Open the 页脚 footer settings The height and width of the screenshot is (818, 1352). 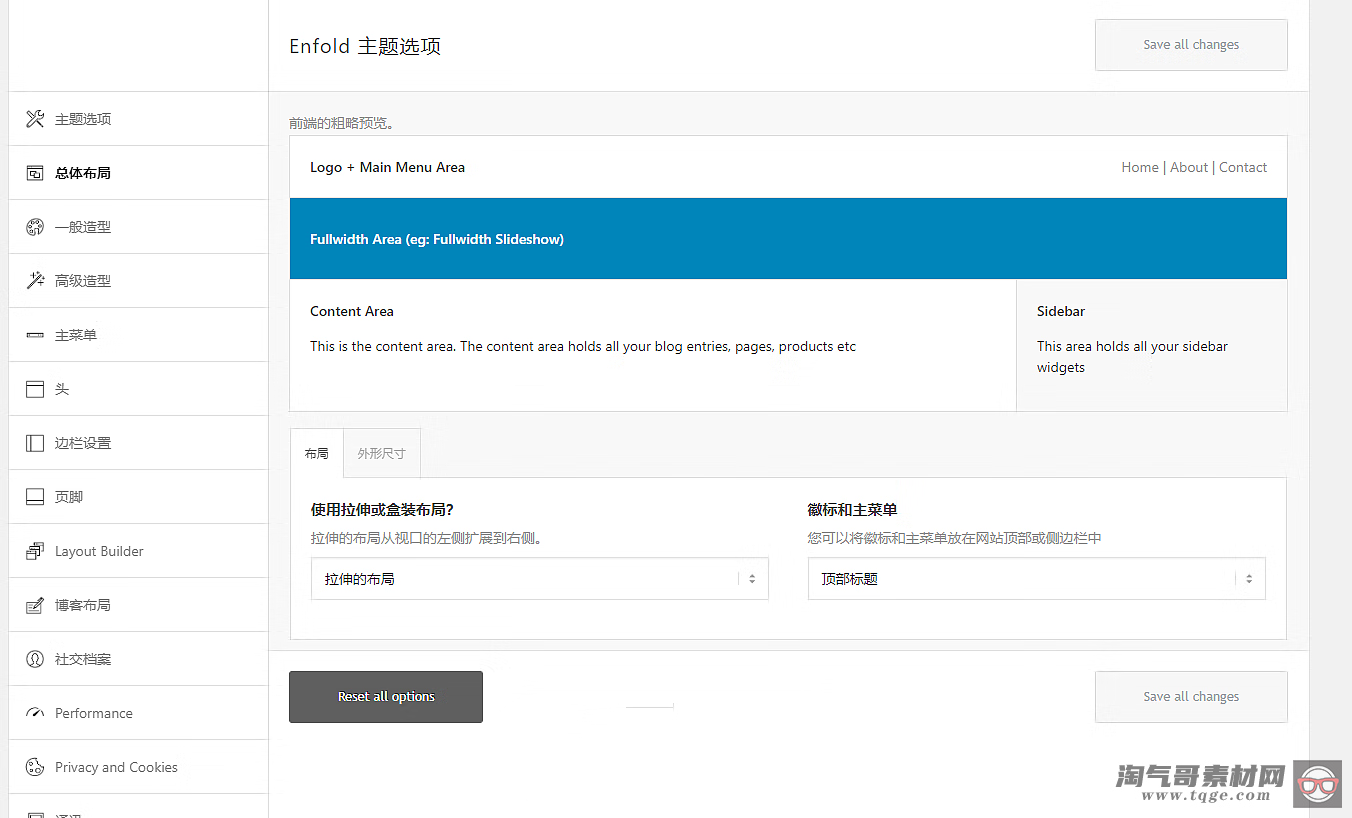tap(138, 497)
